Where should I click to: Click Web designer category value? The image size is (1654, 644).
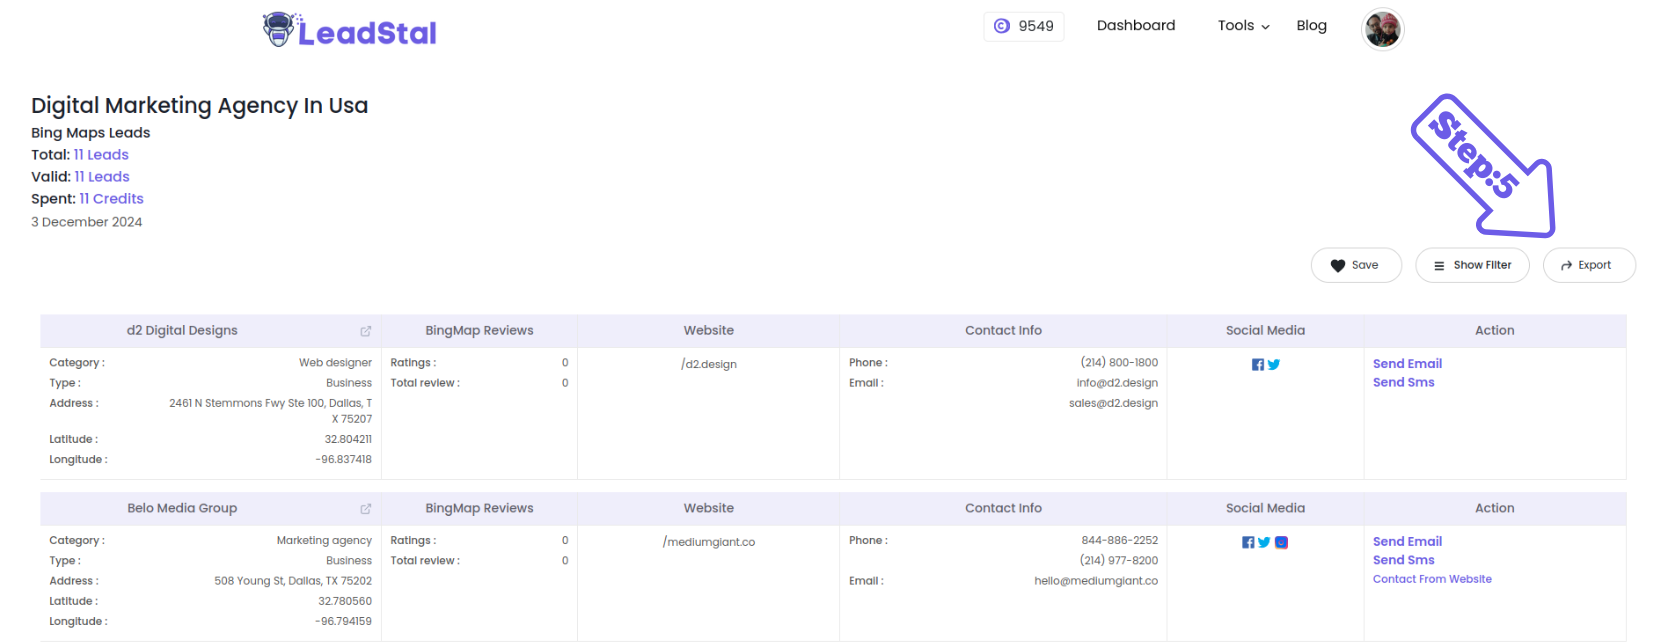(335, 363)
